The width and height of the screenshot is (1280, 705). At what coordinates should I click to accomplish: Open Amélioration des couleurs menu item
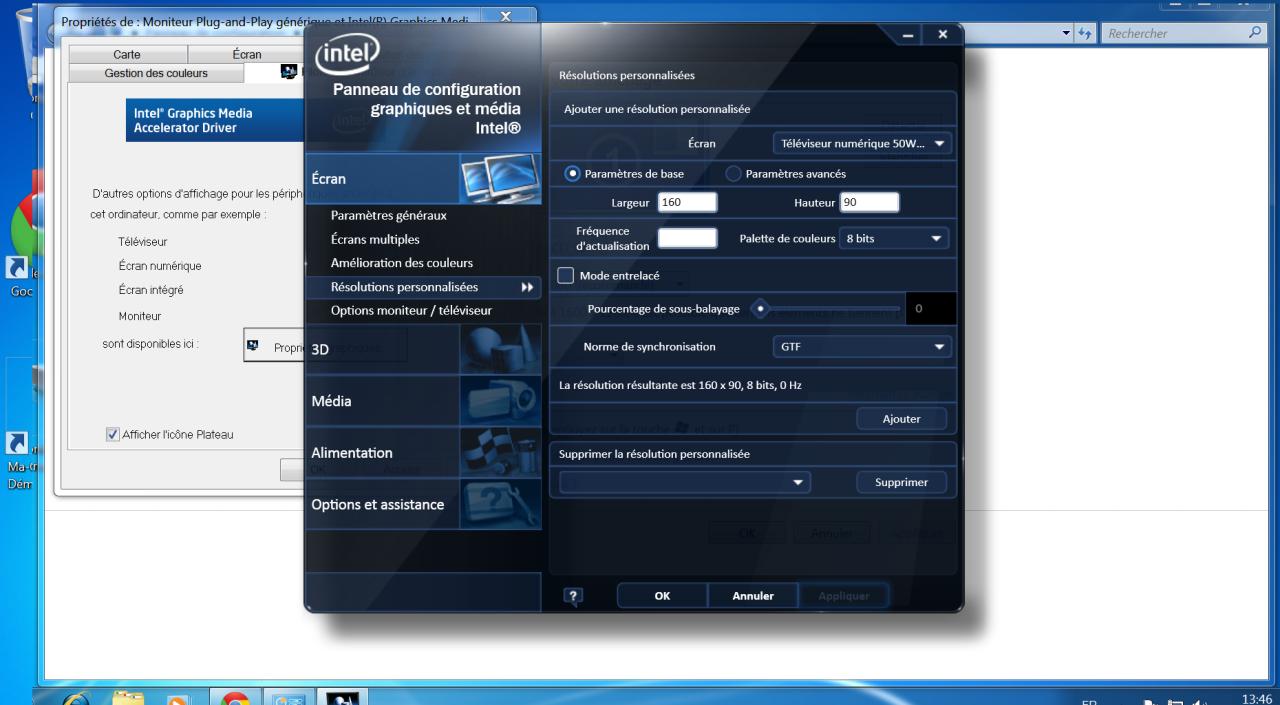pos(402,263)
